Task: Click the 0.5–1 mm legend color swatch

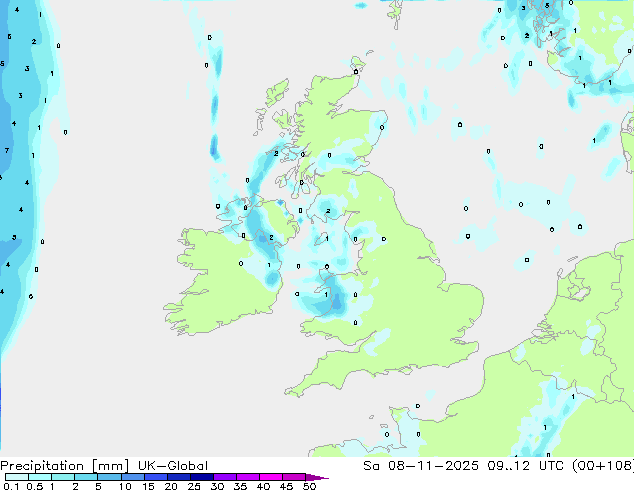Action: 40,477
